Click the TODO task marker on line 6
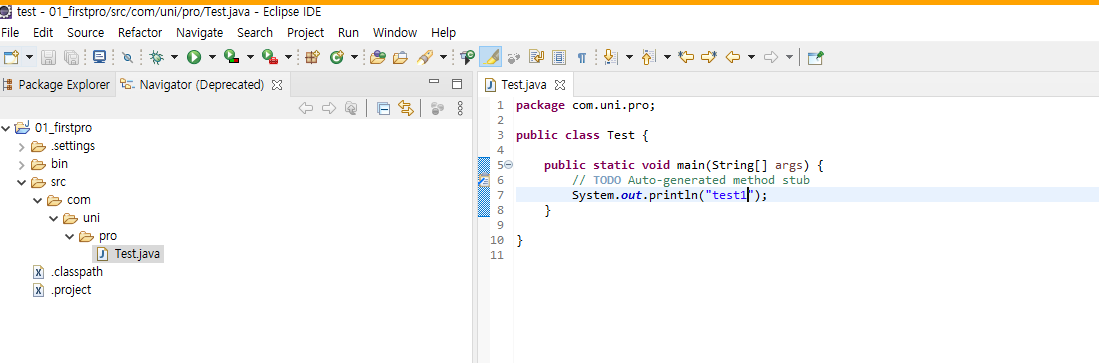 click(483, 180)
